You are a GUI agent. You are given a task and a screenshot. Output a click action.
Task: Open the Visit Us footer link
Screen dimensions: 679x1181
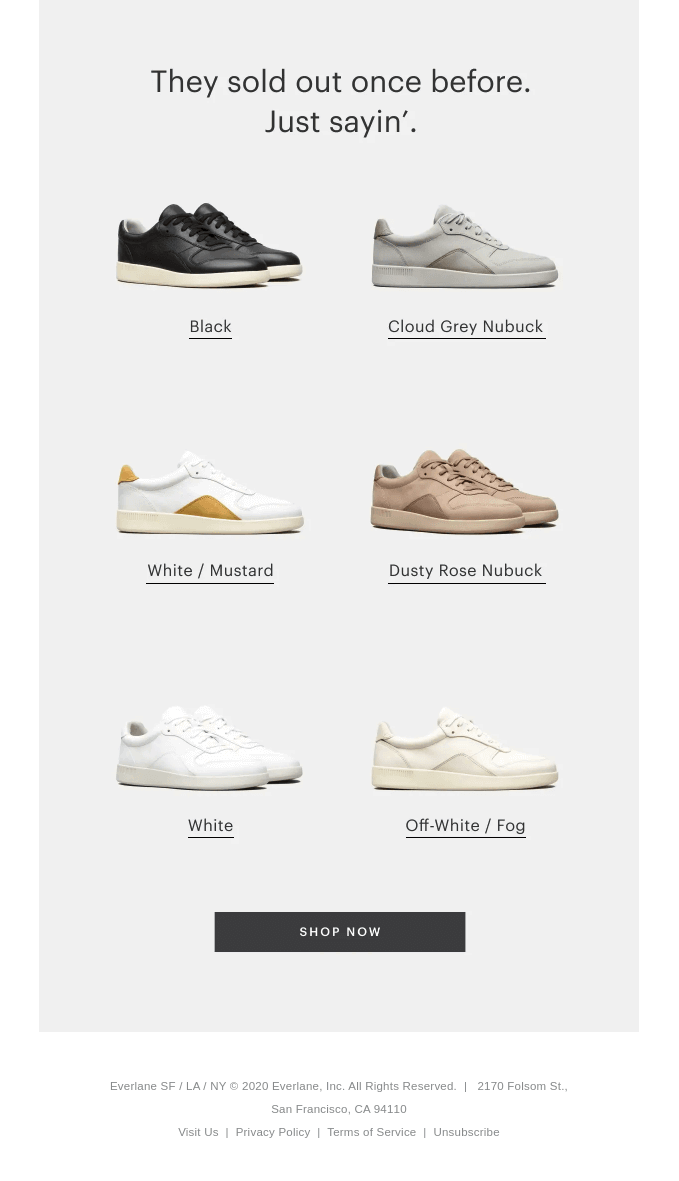198,1132
